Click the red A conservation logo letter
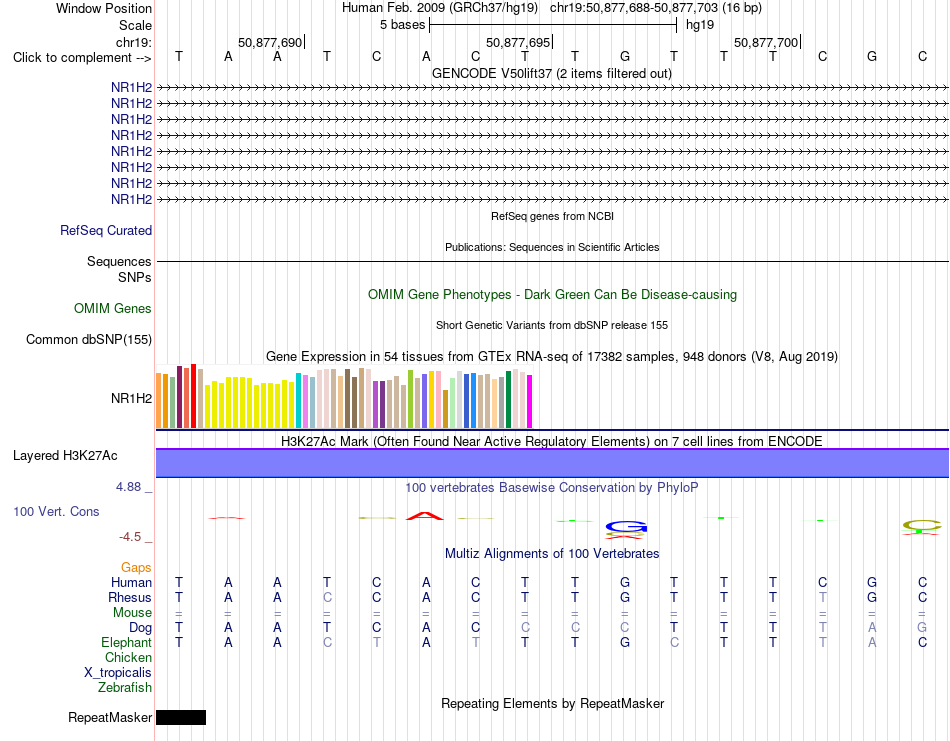The height and width of the screenshot is (741, 950). click(x=425, y=516)
